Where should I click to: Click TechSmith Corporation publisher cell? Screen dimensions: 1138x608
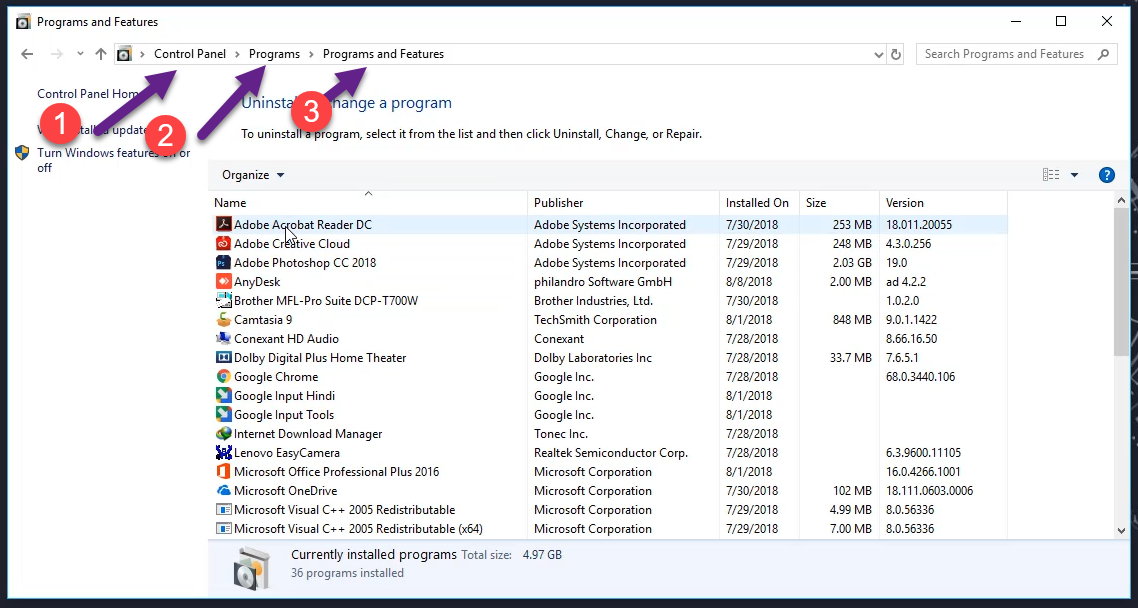(595, 319)
